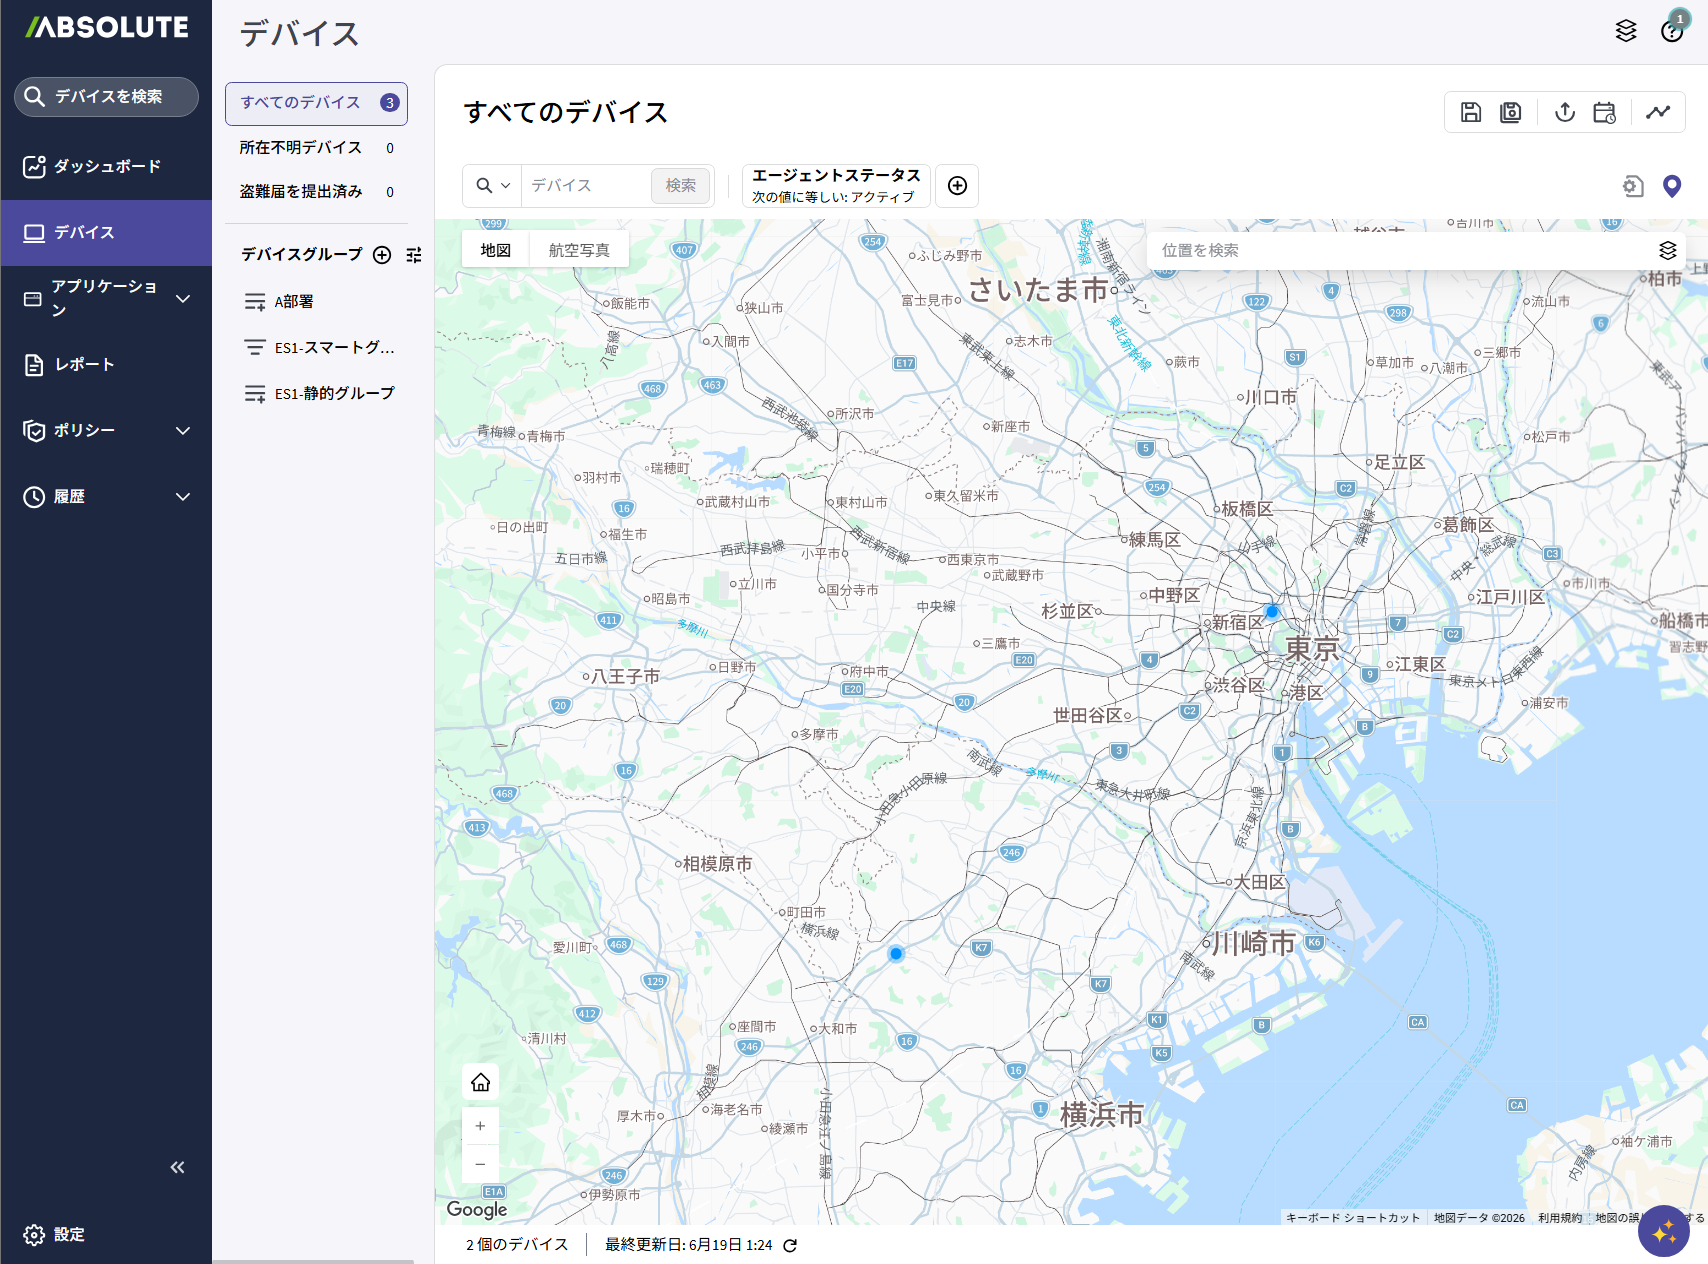The image size is (1708, 1264).
Task: Zoom out the map with minus button
Action: coord(481,1164)
